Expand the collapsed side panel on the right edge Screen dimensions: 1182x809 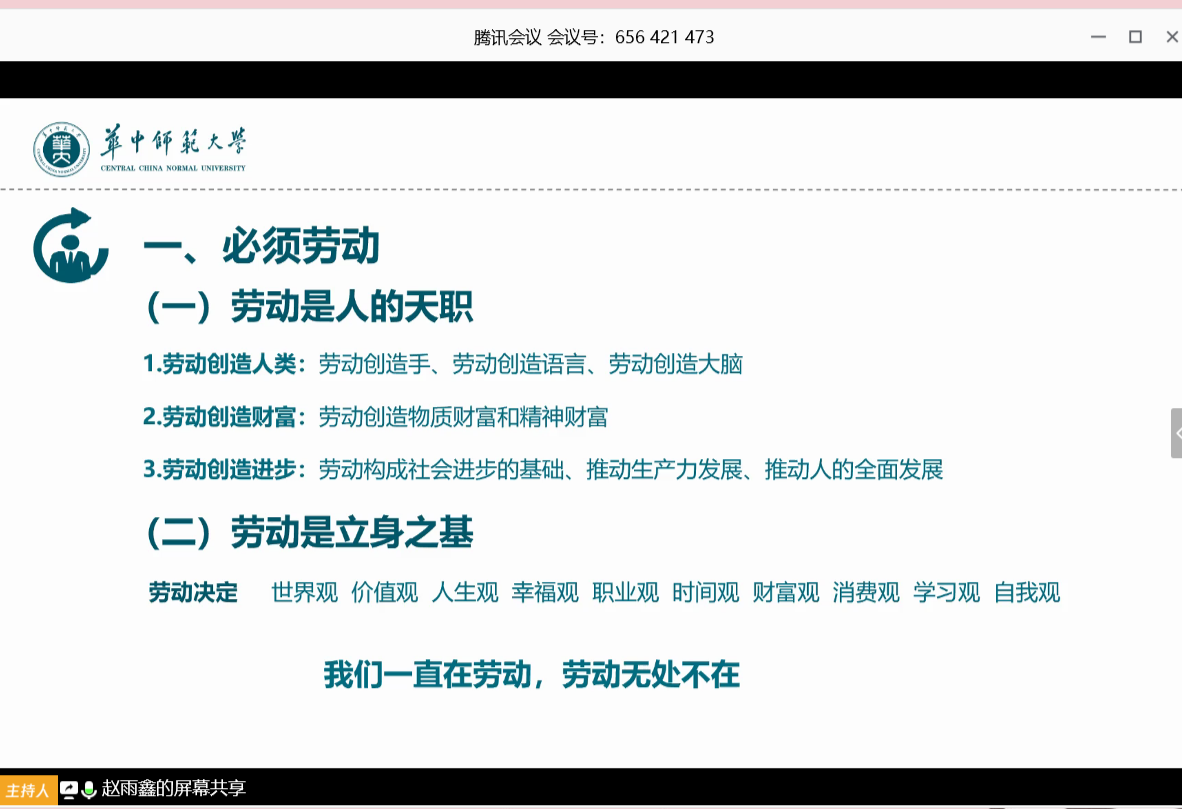(x=1176, y=433)
